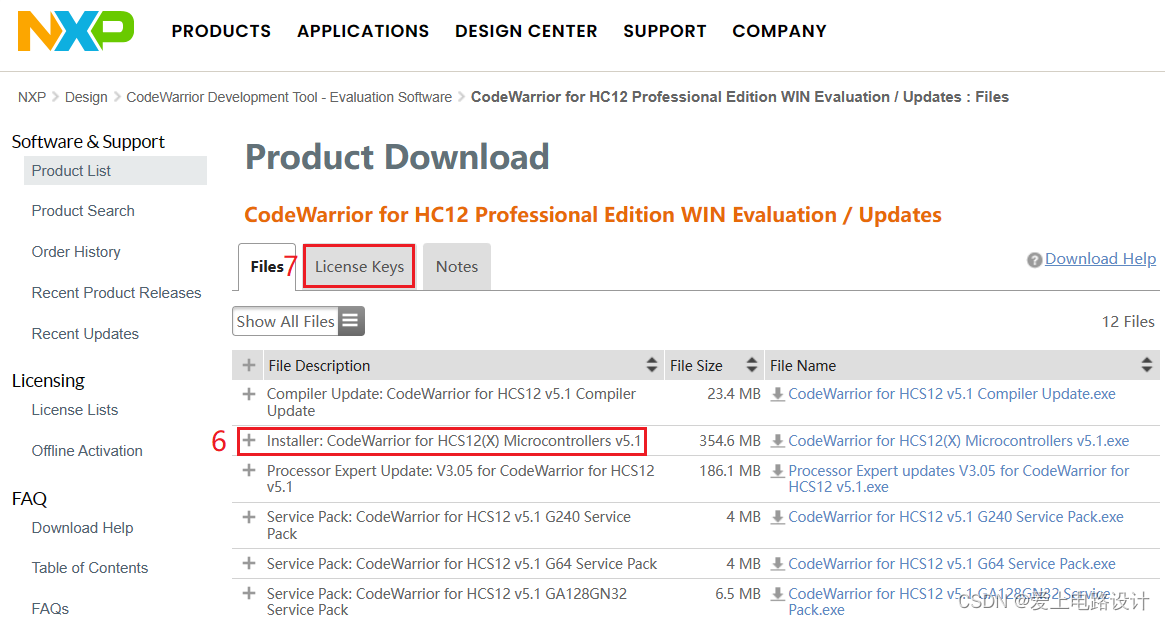Click download icon for HCS12(X) Microcontrollers v5.1.exe

pyautogui.click(x=778, y=441)
